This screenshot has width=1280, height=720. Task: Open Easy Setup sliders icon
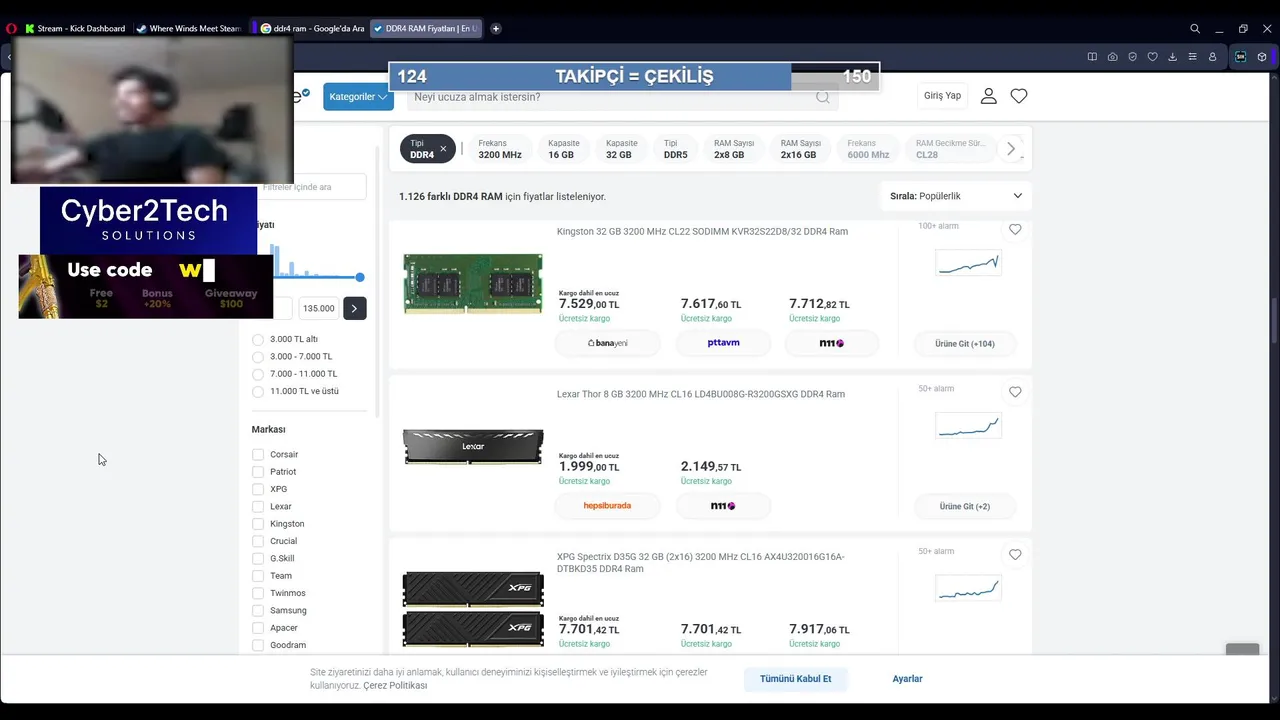pyautogui.click(x=1192, y=57)
